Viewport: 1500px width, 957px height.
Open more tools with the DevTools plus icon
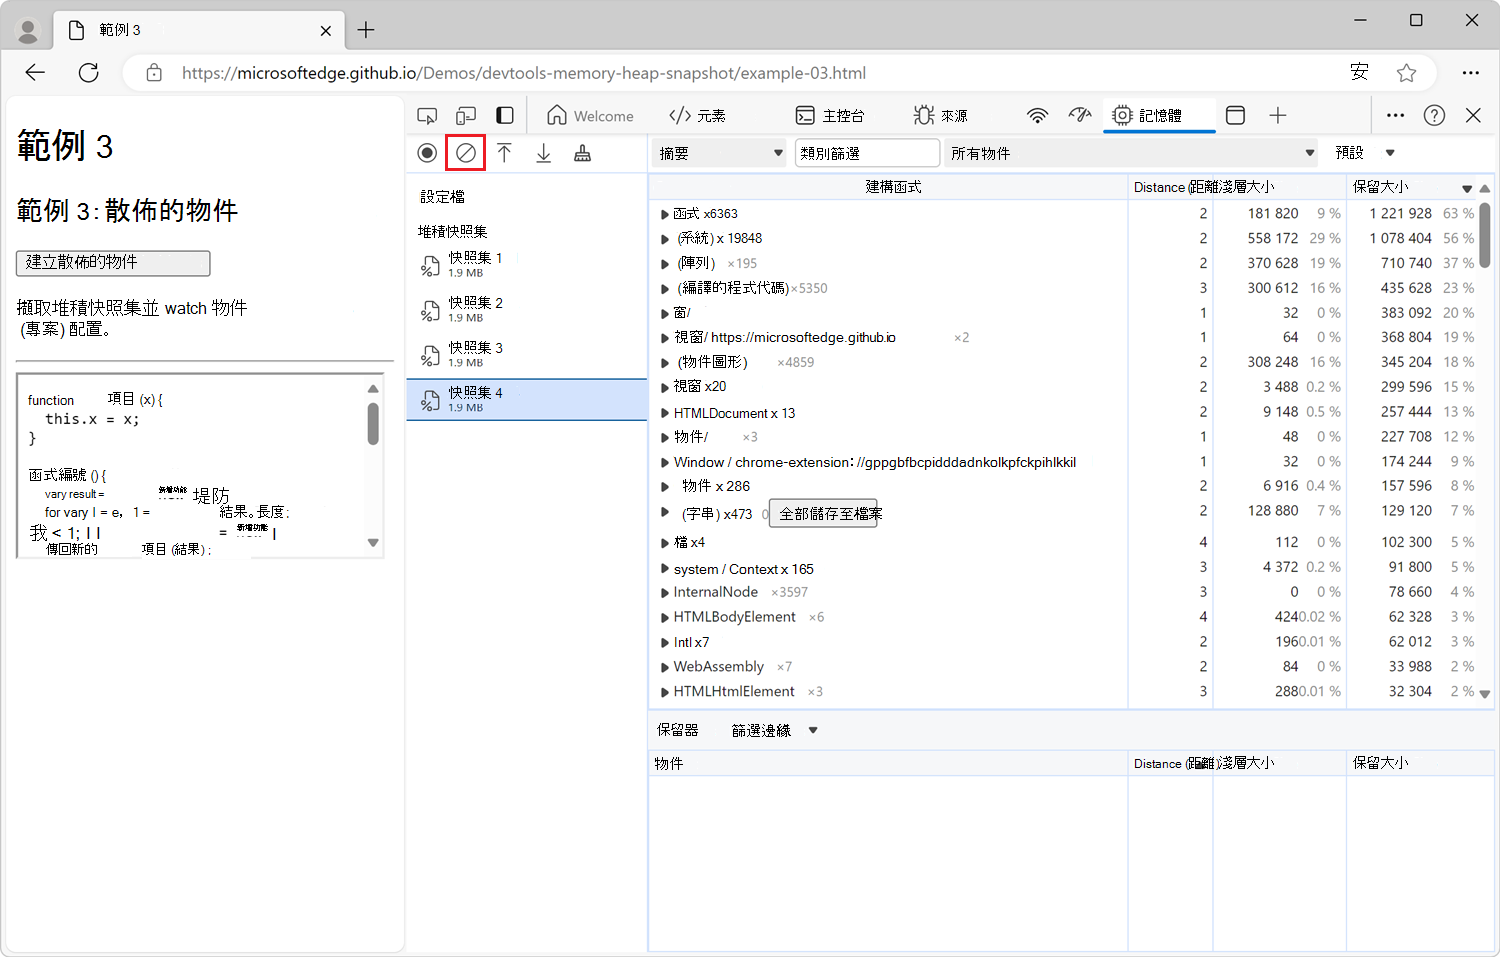pos(1278,116)
